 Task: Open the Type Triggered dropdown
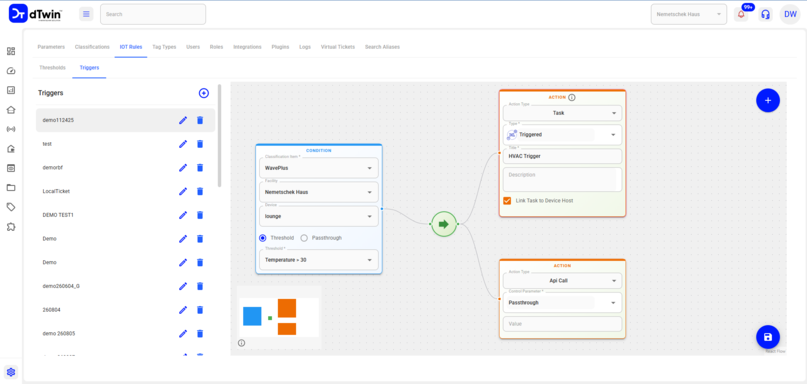pyautogui.click(x=562, y=135)
